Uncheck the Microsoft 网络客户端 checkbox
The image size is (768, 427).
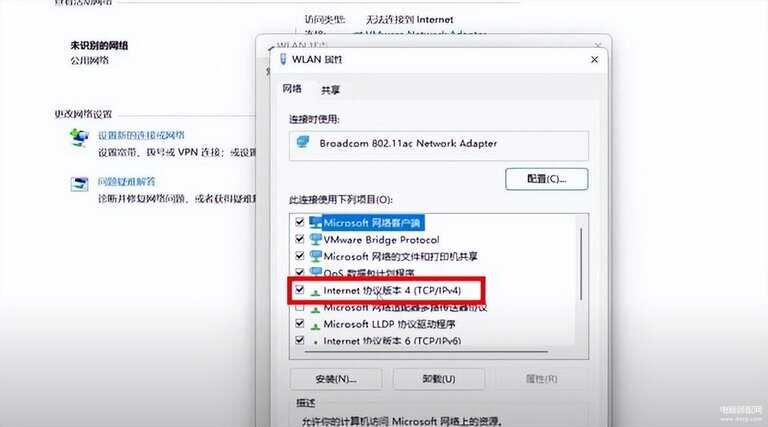point(300,222)
